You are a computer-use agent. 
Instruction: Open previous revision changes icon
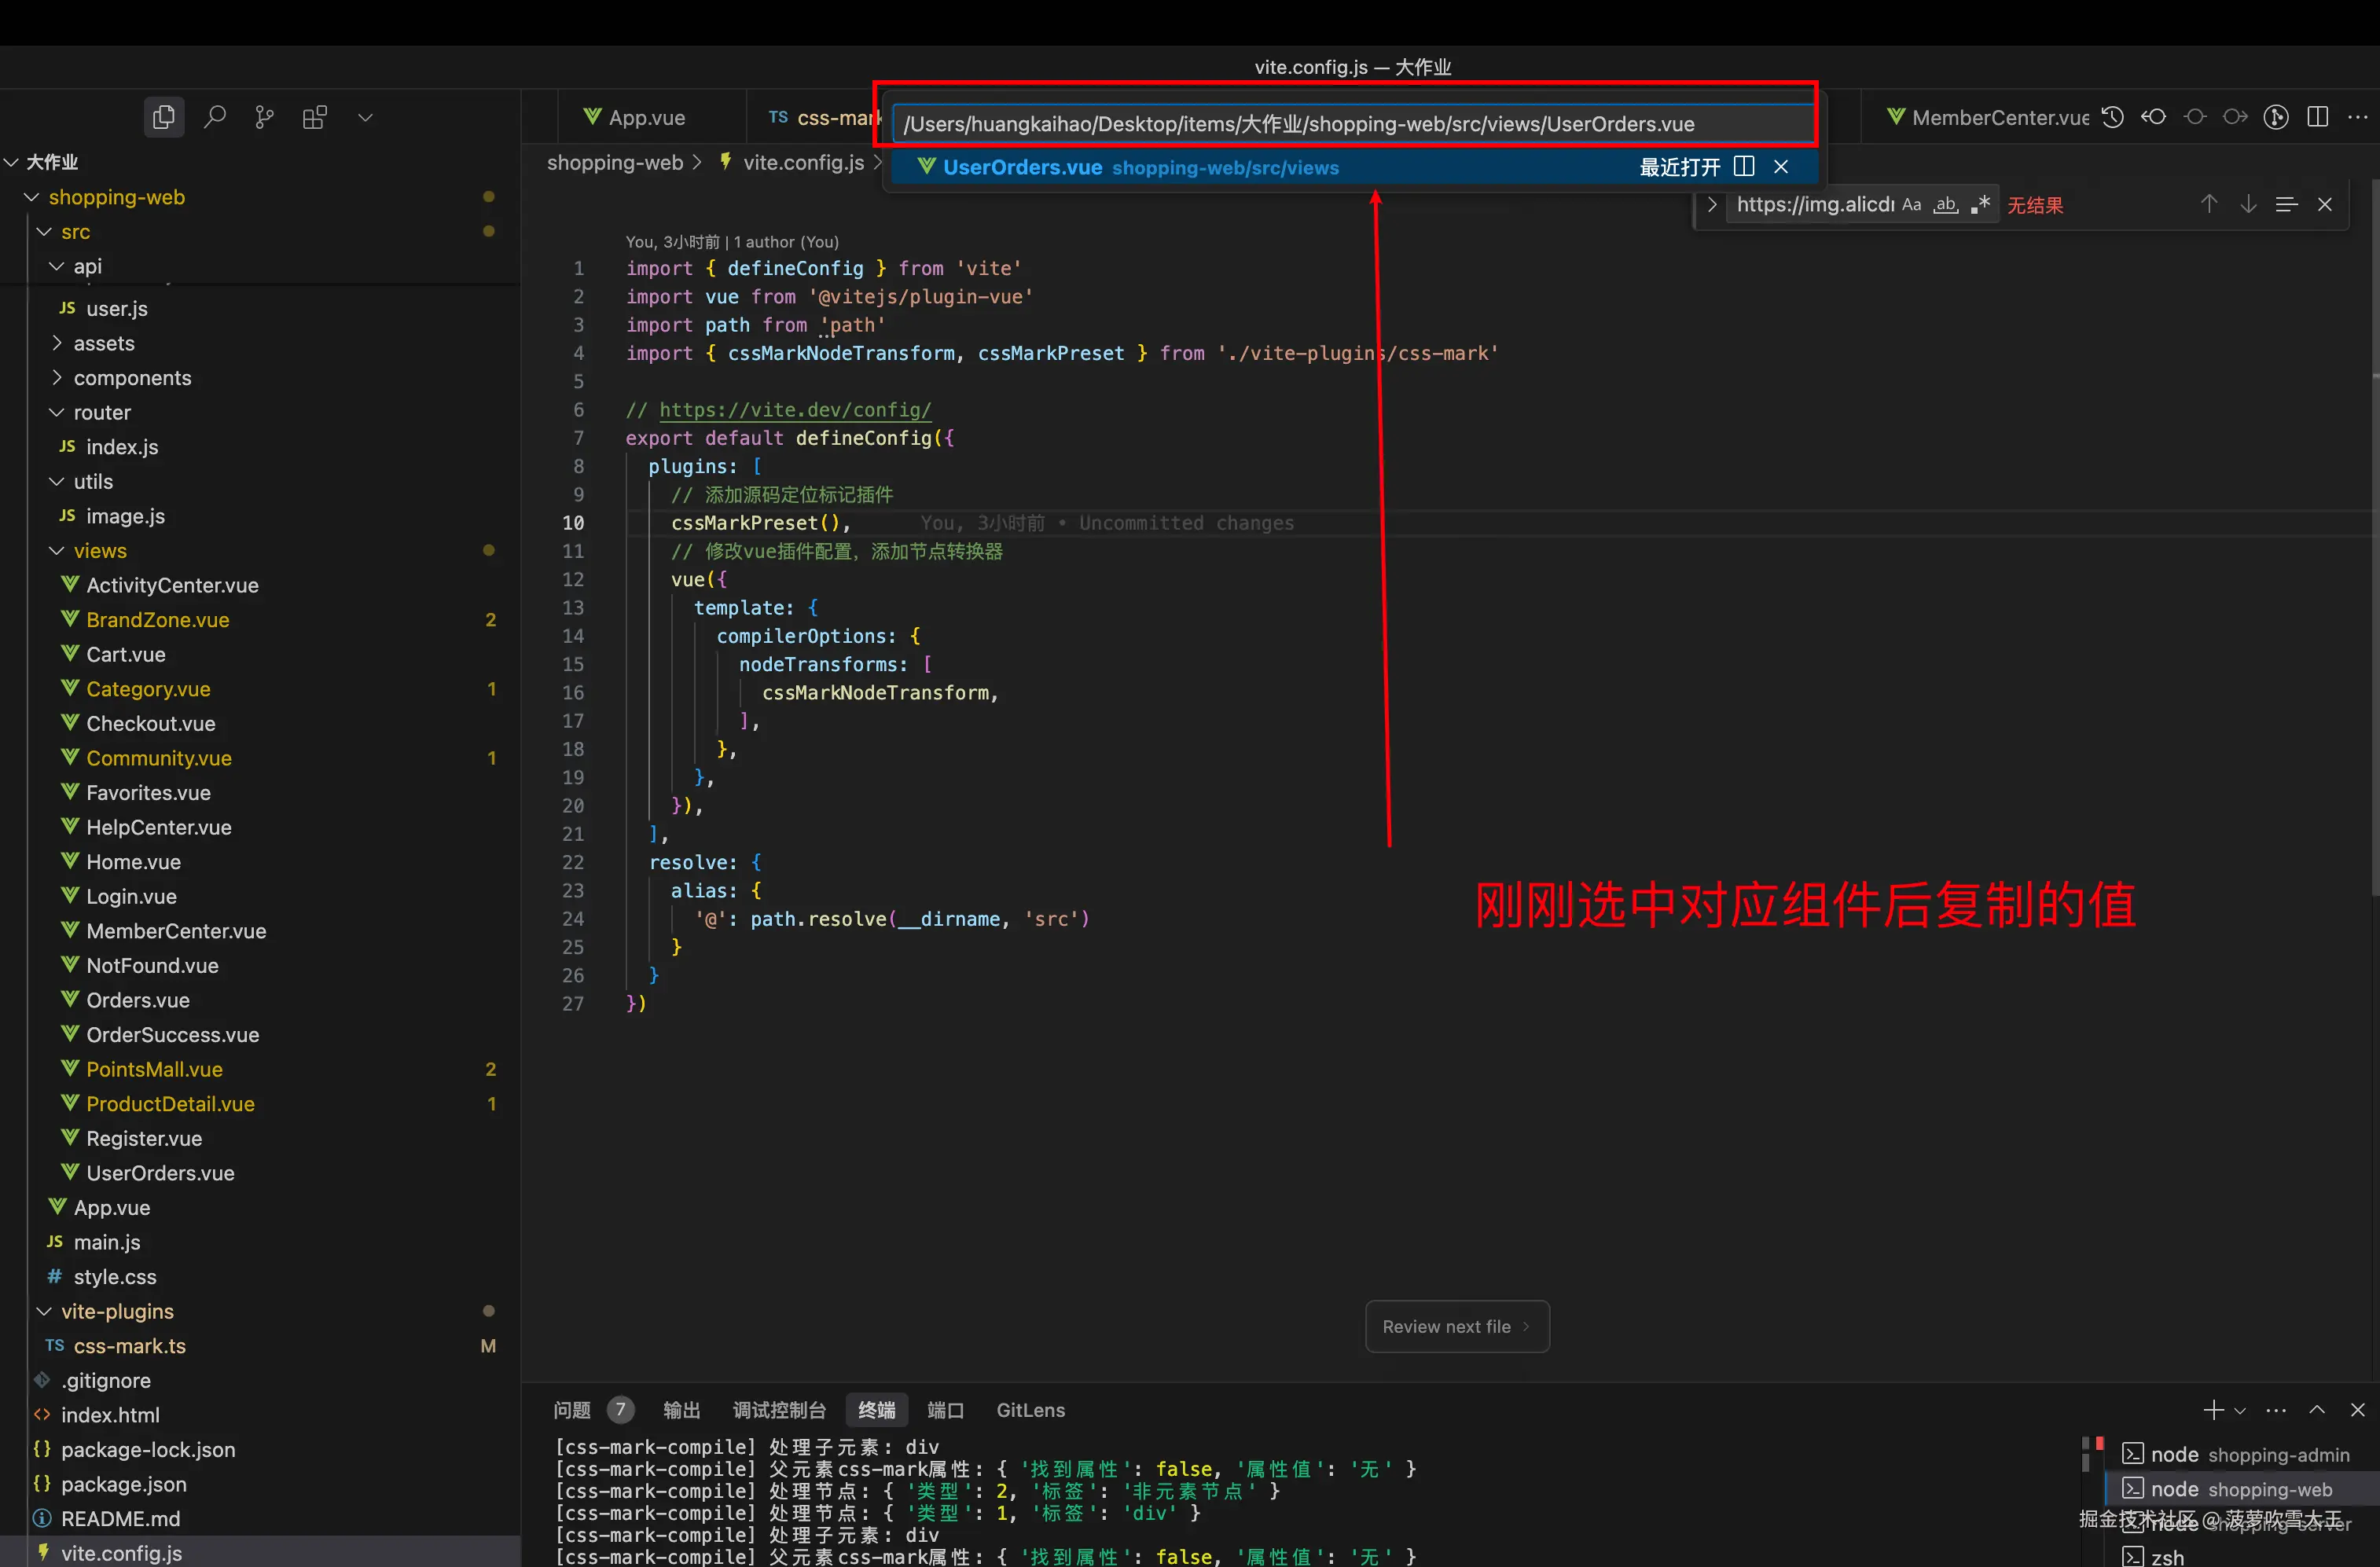(2153, 117)
